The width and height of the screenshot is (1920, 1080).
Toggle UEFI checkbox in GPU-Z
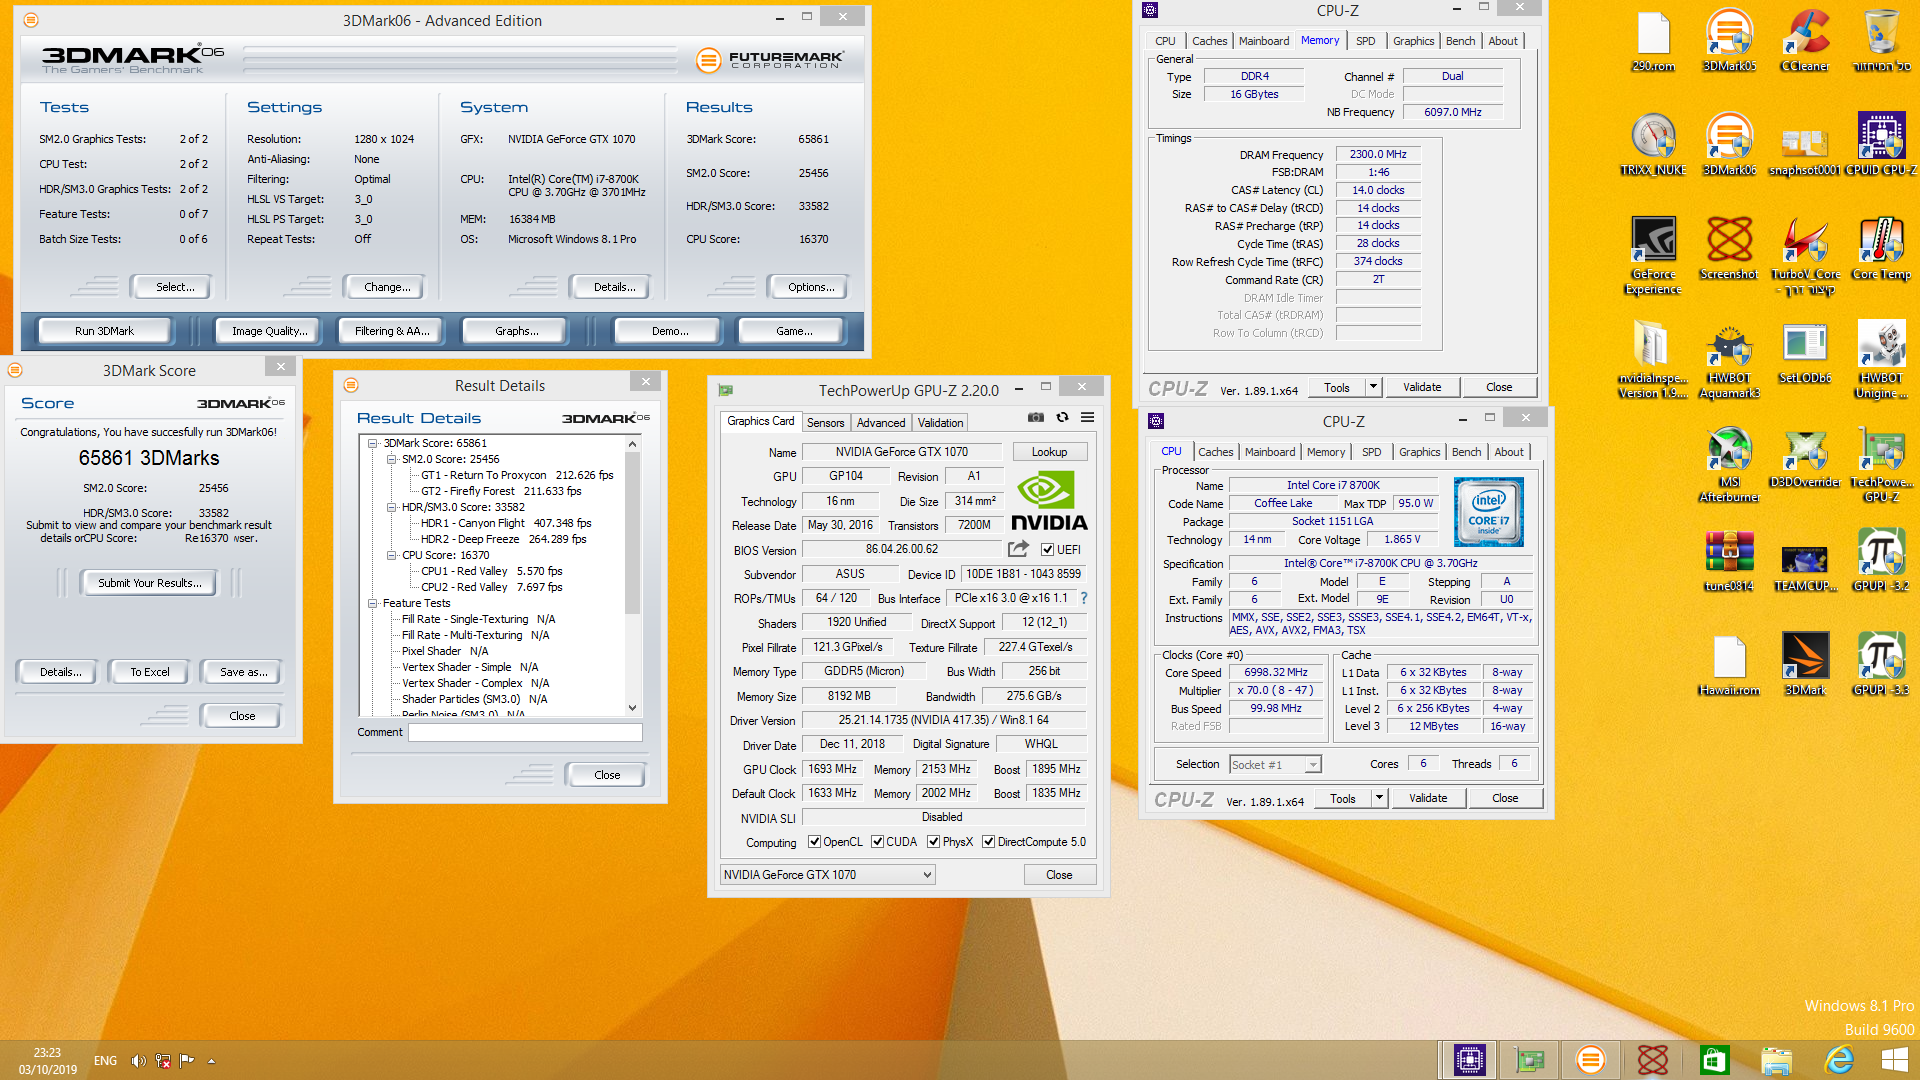[1047, 550]
